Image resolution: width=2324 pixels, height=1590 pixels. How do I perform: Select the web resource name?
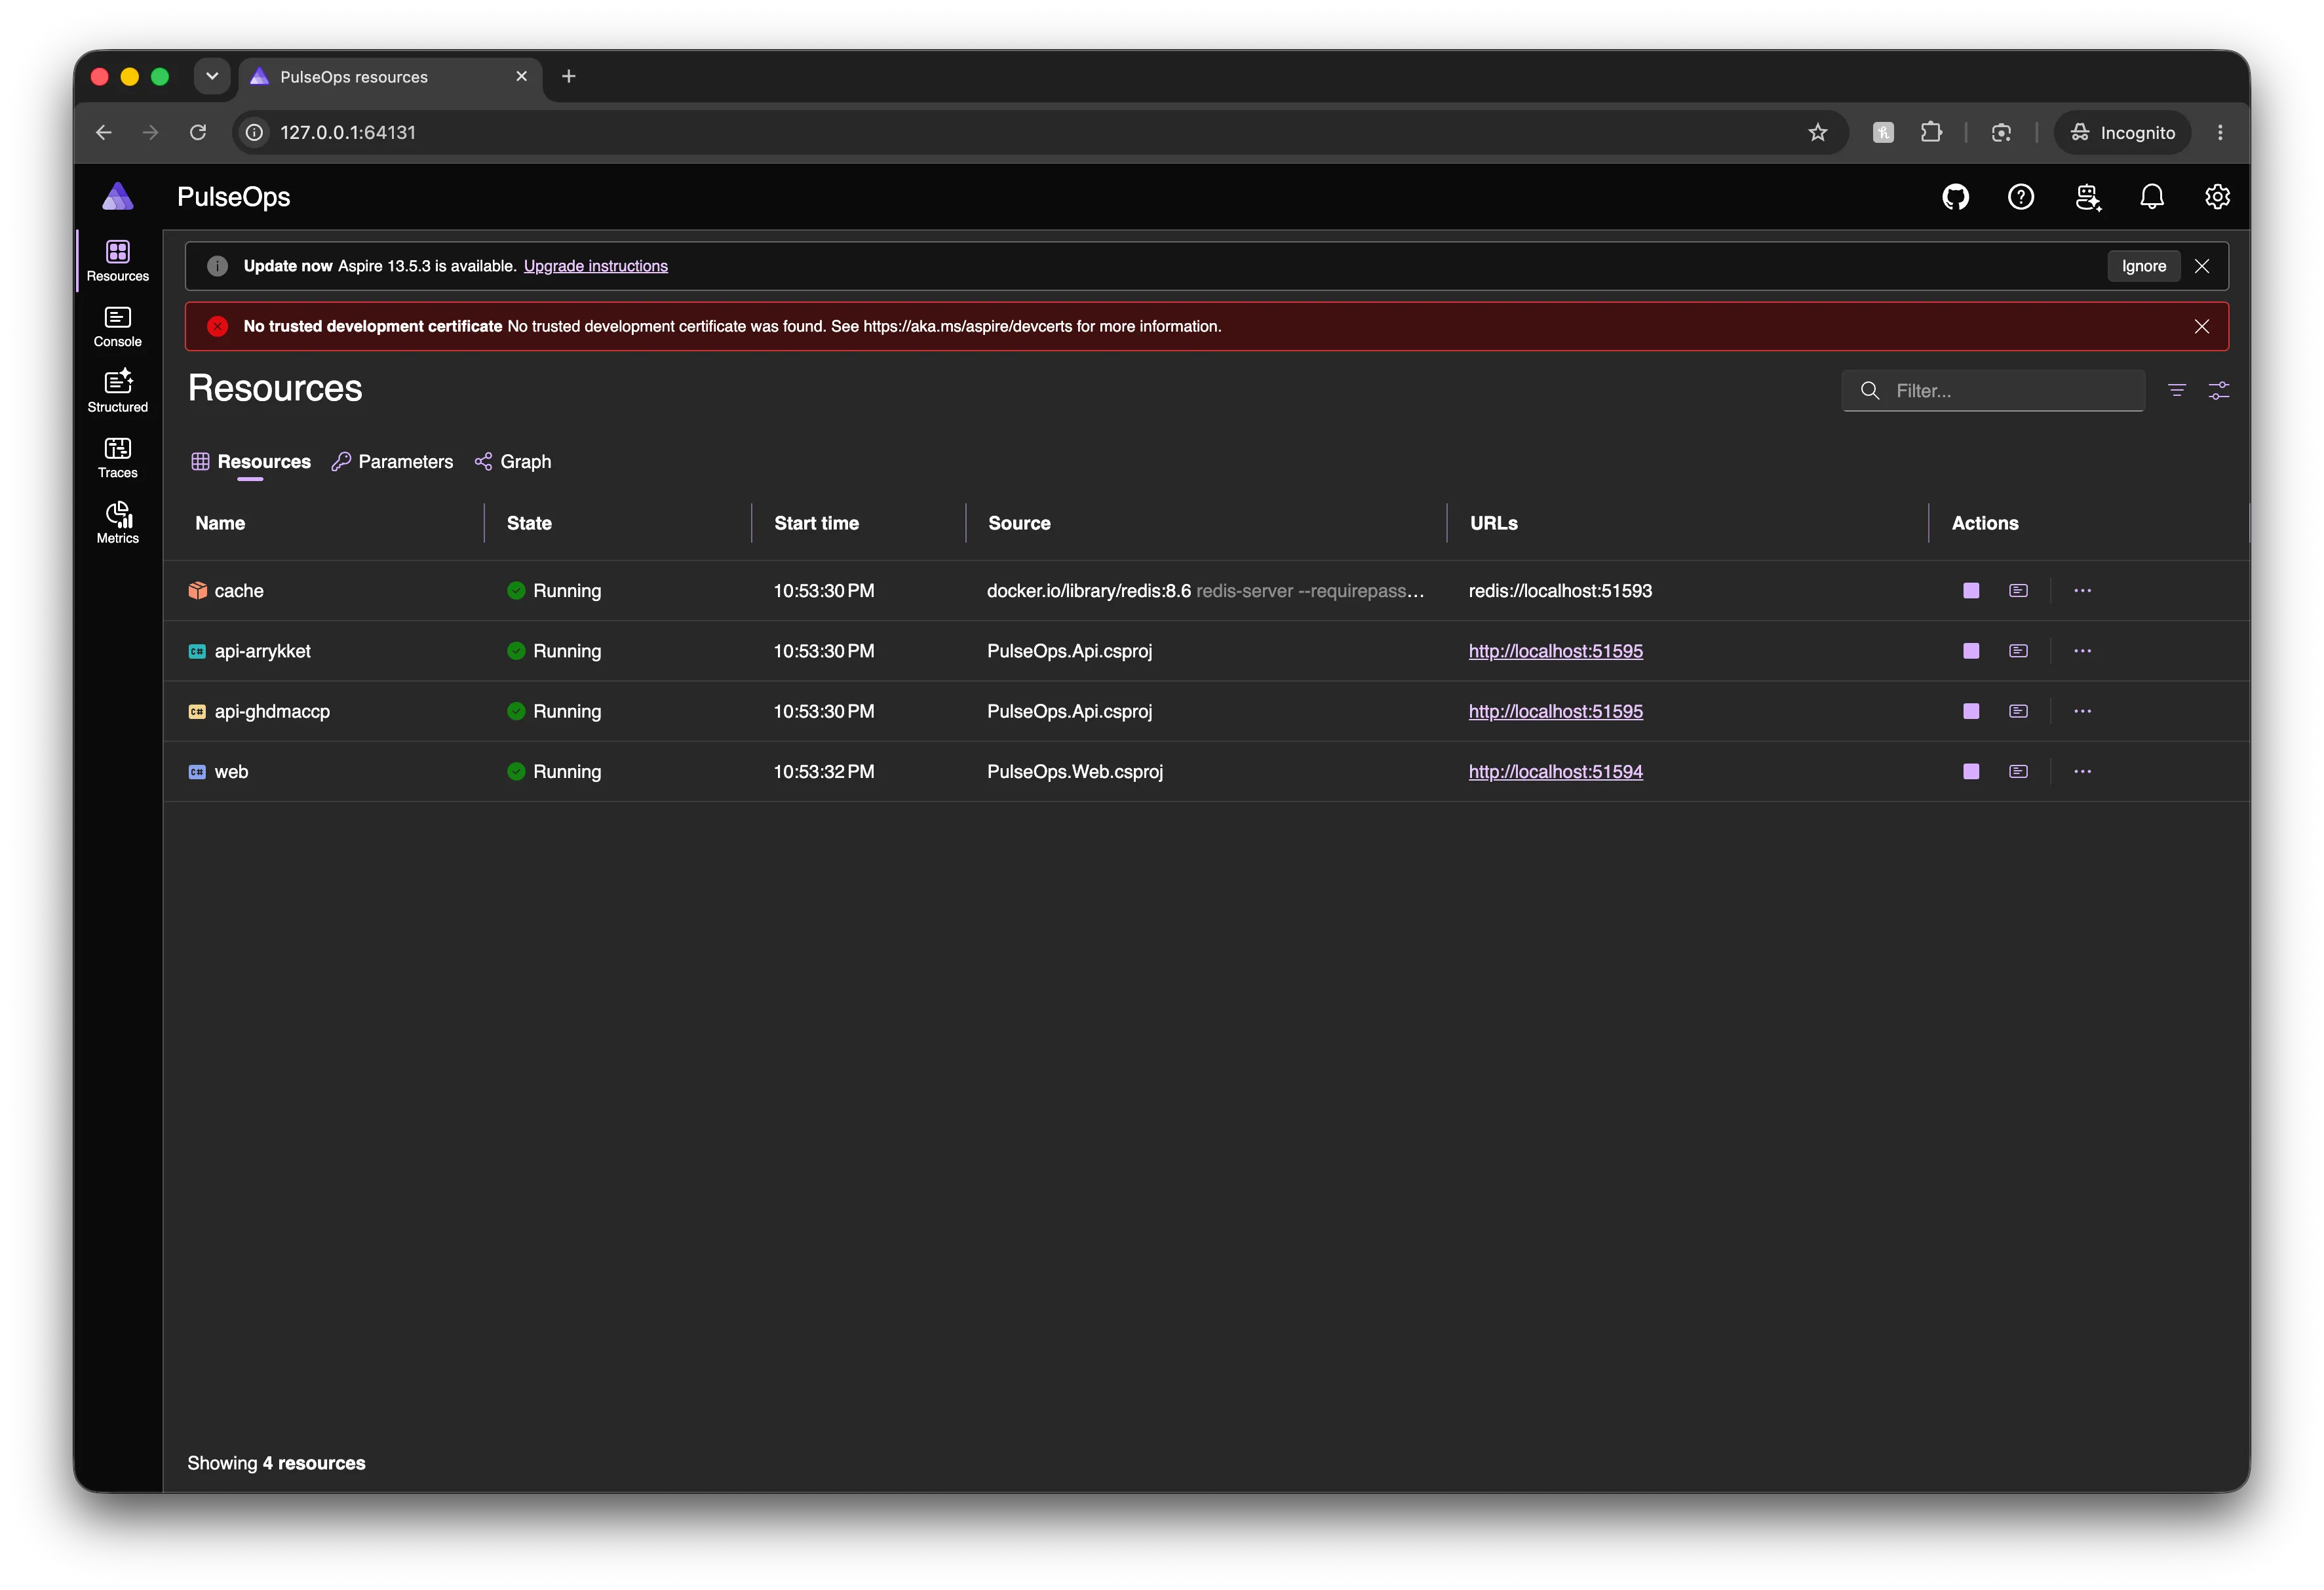pyautogui.click(x=231, y=772)
